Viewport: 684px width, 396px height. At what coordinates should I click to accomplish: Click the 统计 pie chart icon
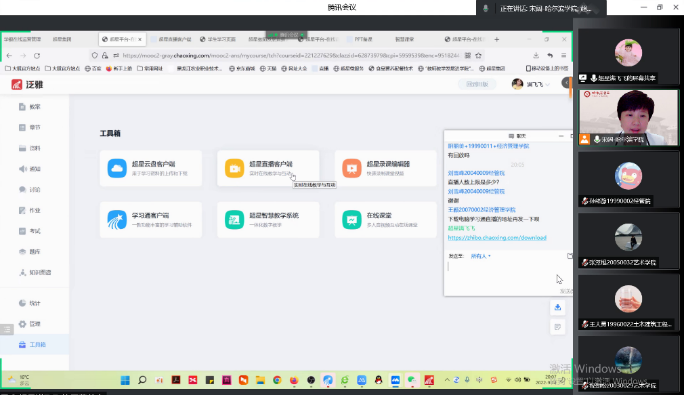[22, 303]
